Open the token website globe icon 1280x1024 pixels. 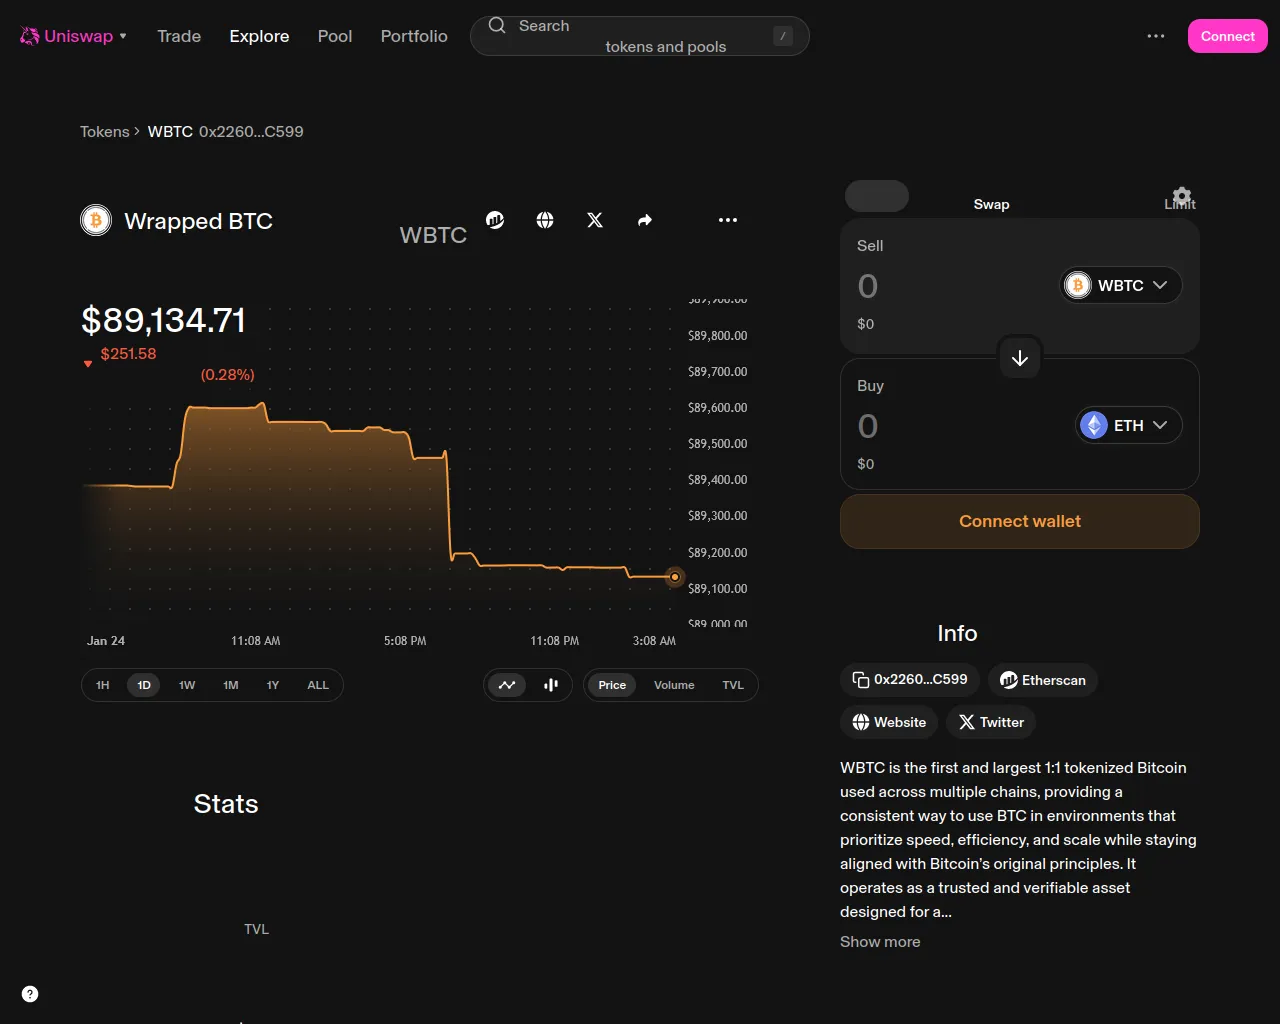(x=545, y=220)
